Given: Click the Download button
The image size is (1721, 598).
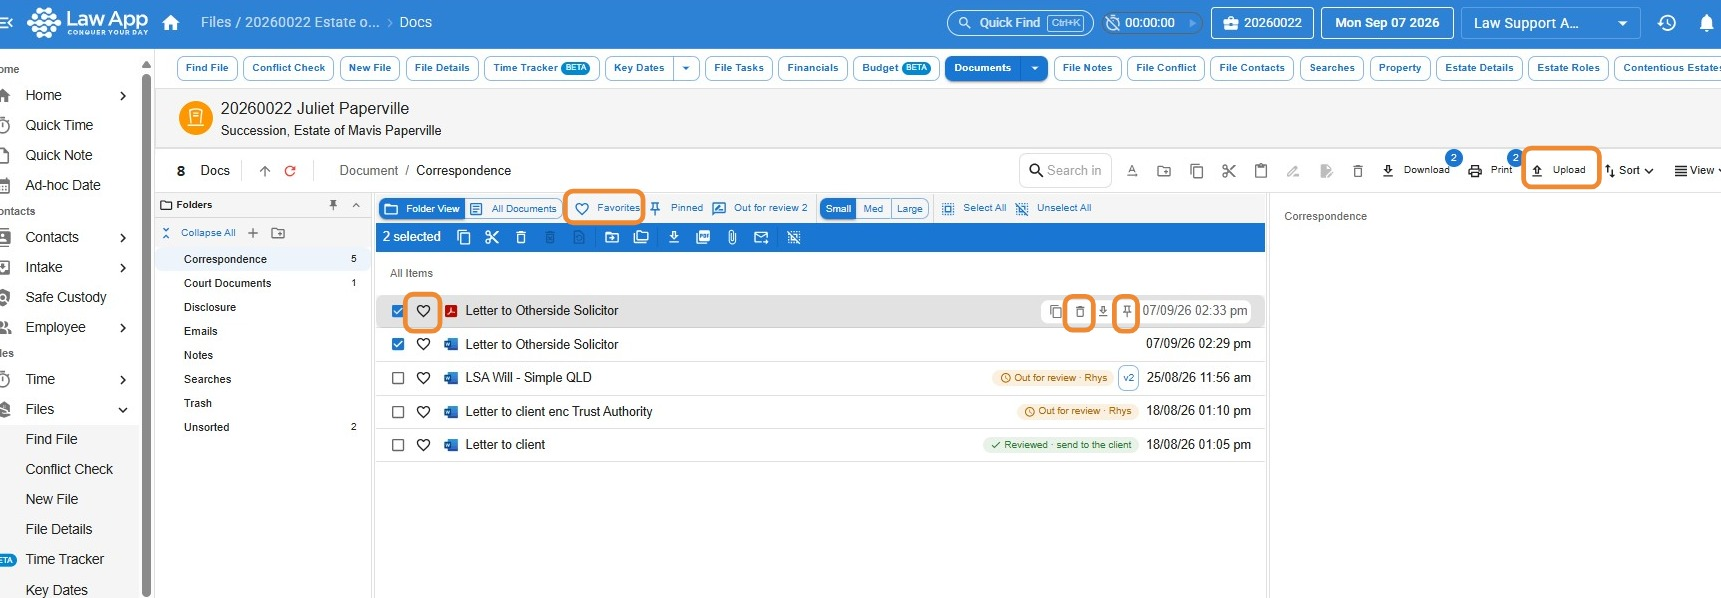Looking at the screenshot, I should click(x=1416, y=170).
